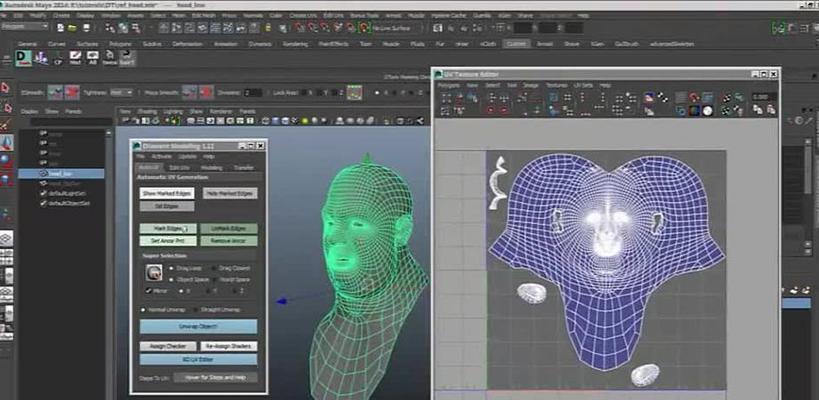Open the Edit UVs tab in DModeling window

click(x=179, y=168)
